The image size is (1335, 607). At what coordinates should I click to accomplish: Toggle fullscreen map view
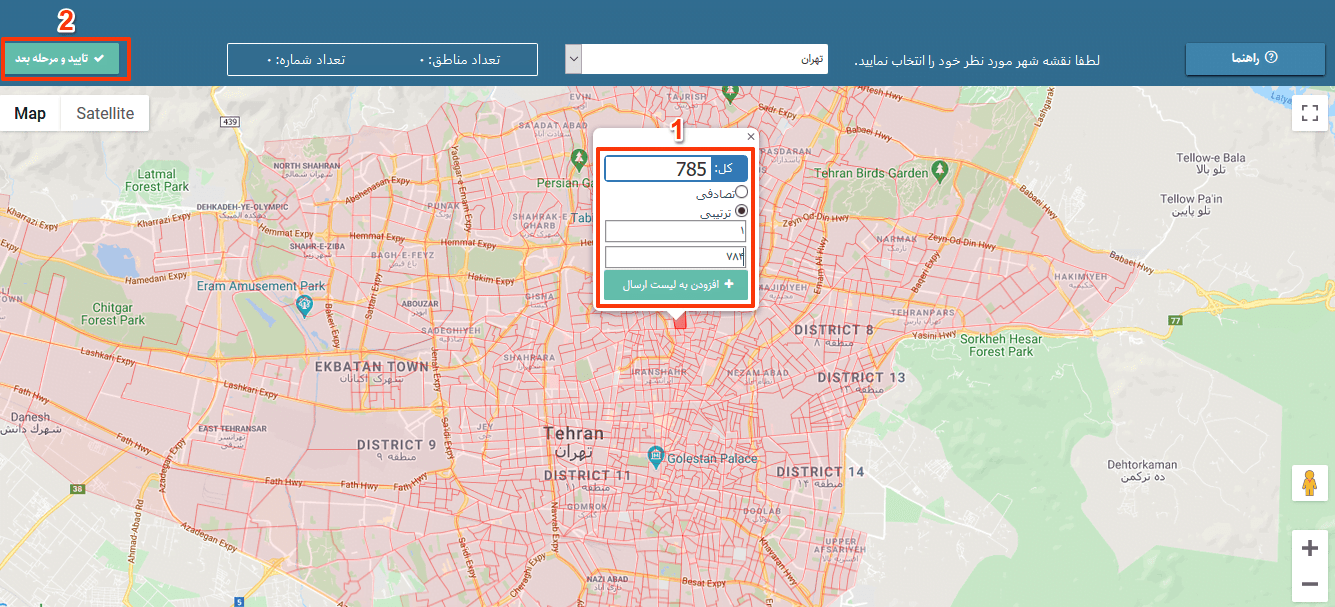click(x=1310, y=113)
